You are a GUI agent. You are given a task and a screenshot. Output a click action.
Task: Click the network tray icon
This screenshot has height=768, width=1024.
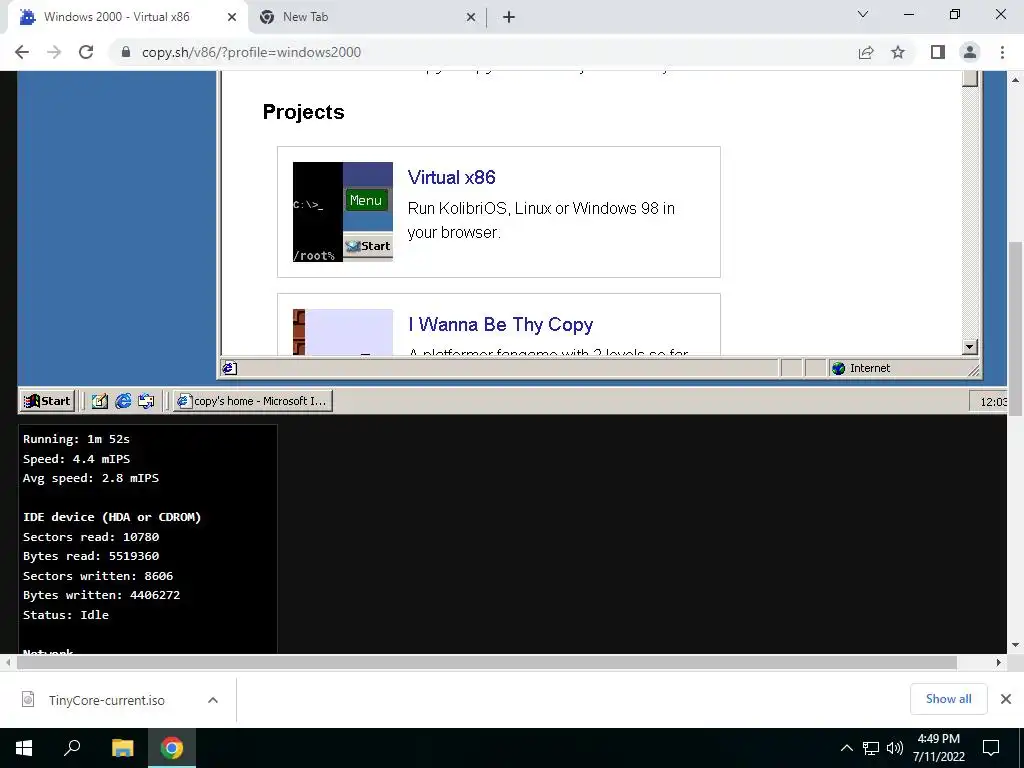pos(871,748)
